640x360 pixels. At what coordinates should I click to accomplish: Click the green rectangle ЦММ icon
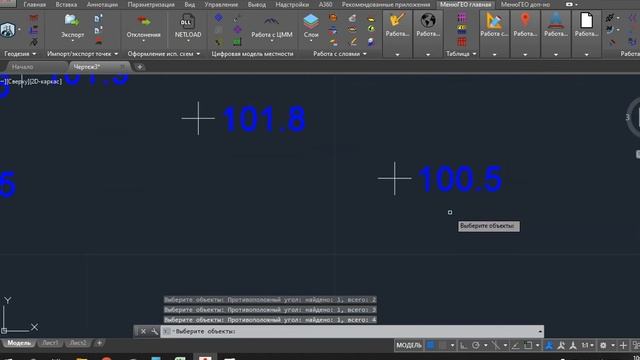[237, 42]
